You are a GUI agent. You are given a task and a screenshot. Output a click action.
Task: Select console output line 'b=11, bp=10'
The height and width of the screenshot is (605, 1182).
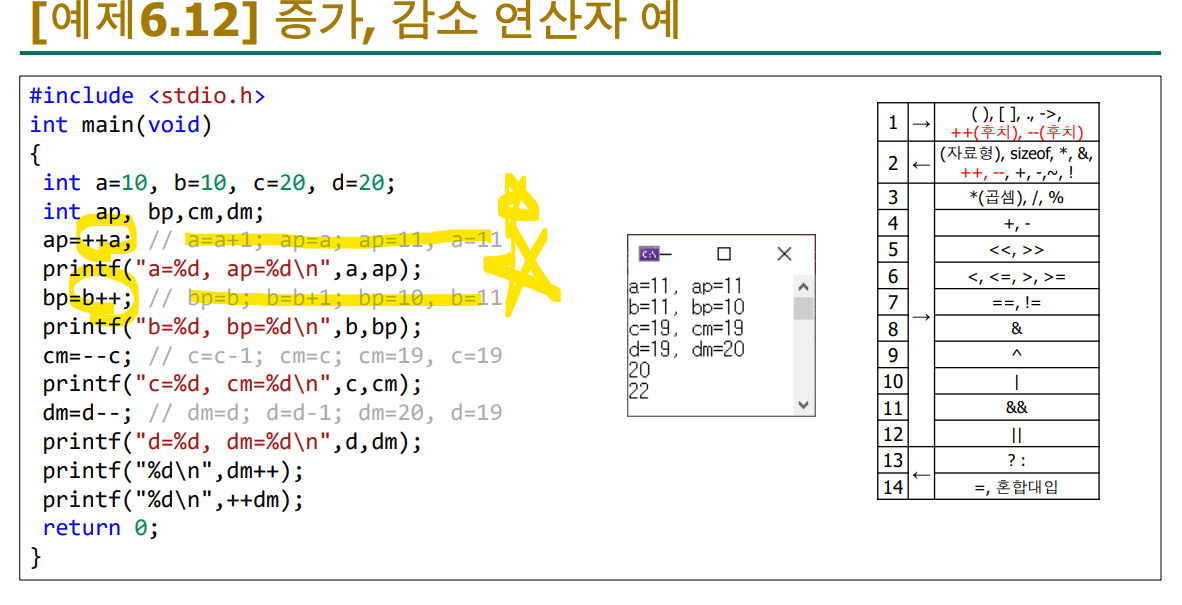click(x=686, y=307)
